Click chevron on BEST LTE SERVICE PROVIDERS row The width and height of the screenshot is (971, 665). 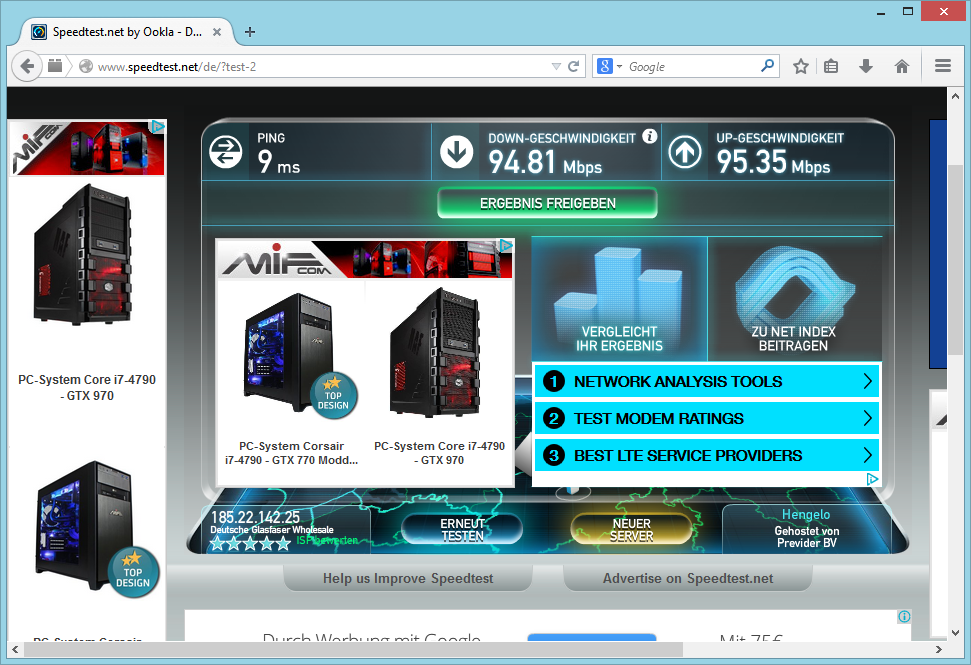(868, 456)
